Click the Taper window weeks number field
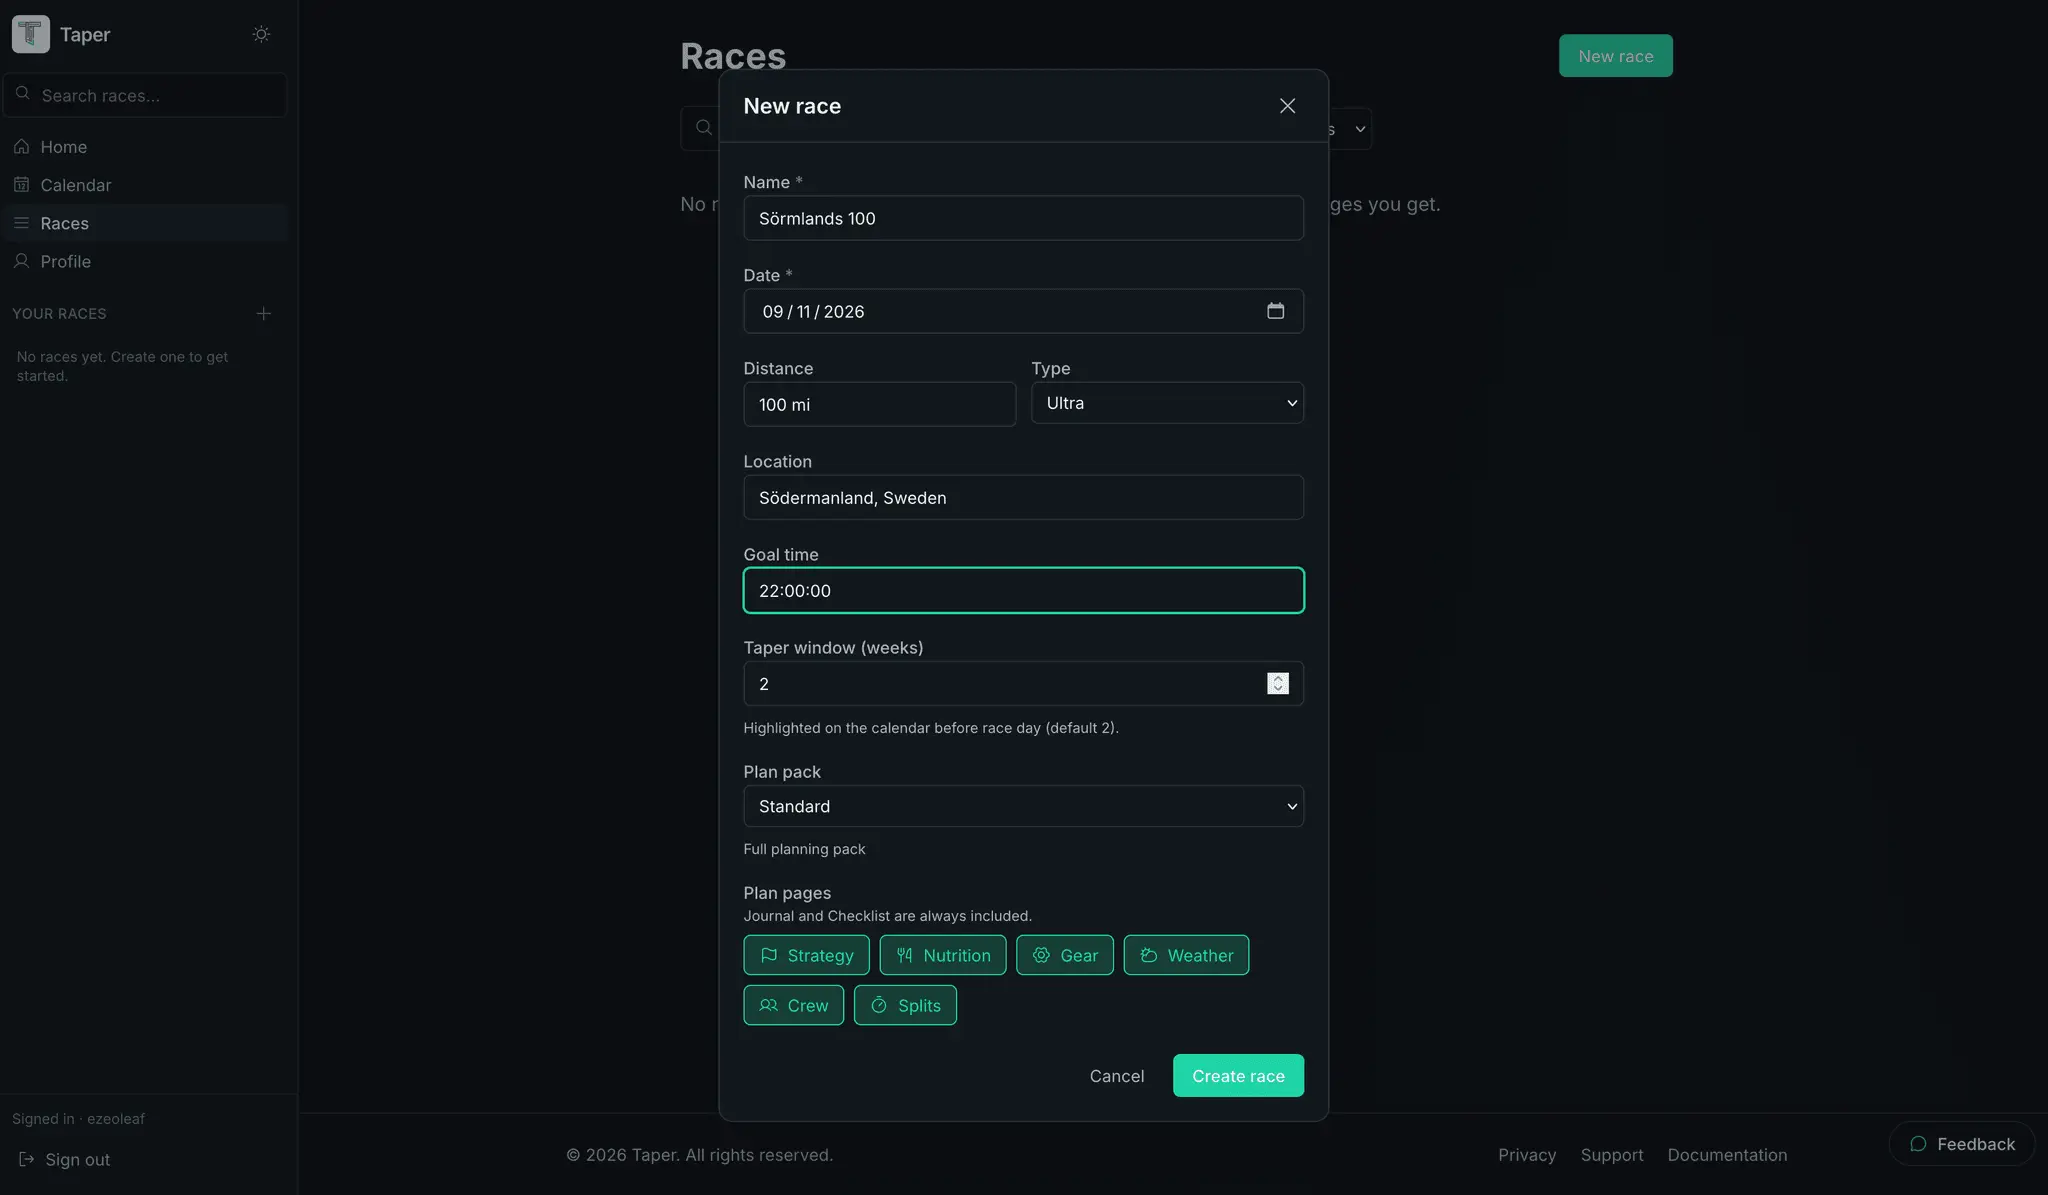Viewport: 2048px width, 1195px height. 1023,684
